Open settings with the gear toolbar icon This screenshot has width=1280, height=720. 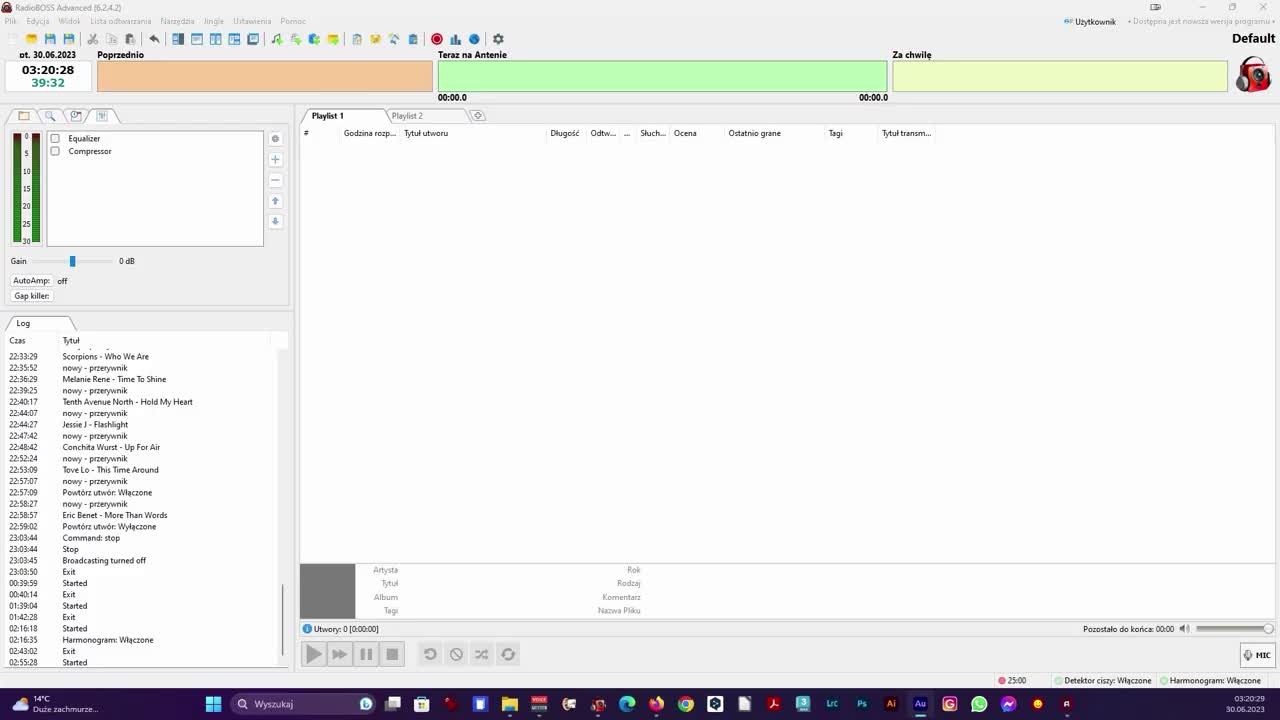coord(498,39)
